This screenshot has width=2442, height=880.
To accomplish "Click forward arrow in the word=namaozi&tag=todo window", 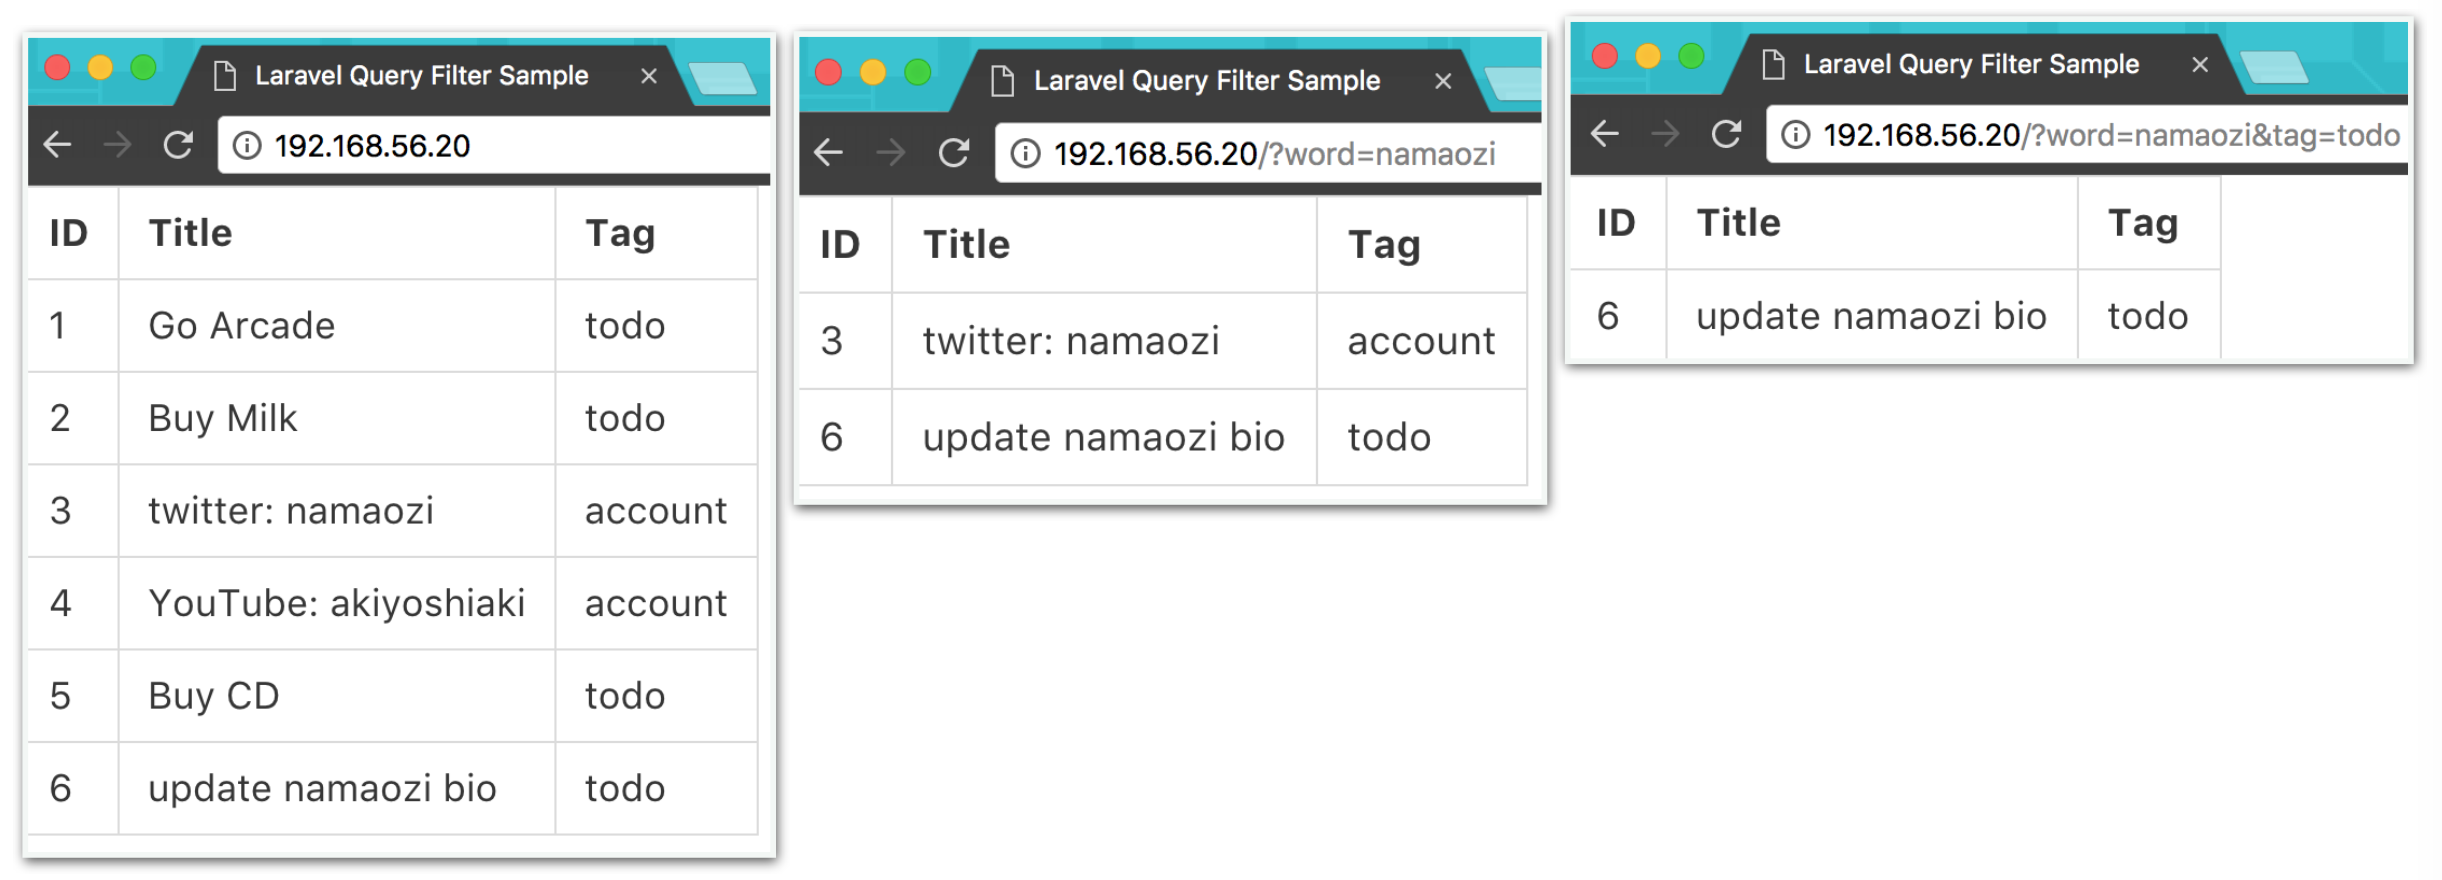I will point(1666,134).
